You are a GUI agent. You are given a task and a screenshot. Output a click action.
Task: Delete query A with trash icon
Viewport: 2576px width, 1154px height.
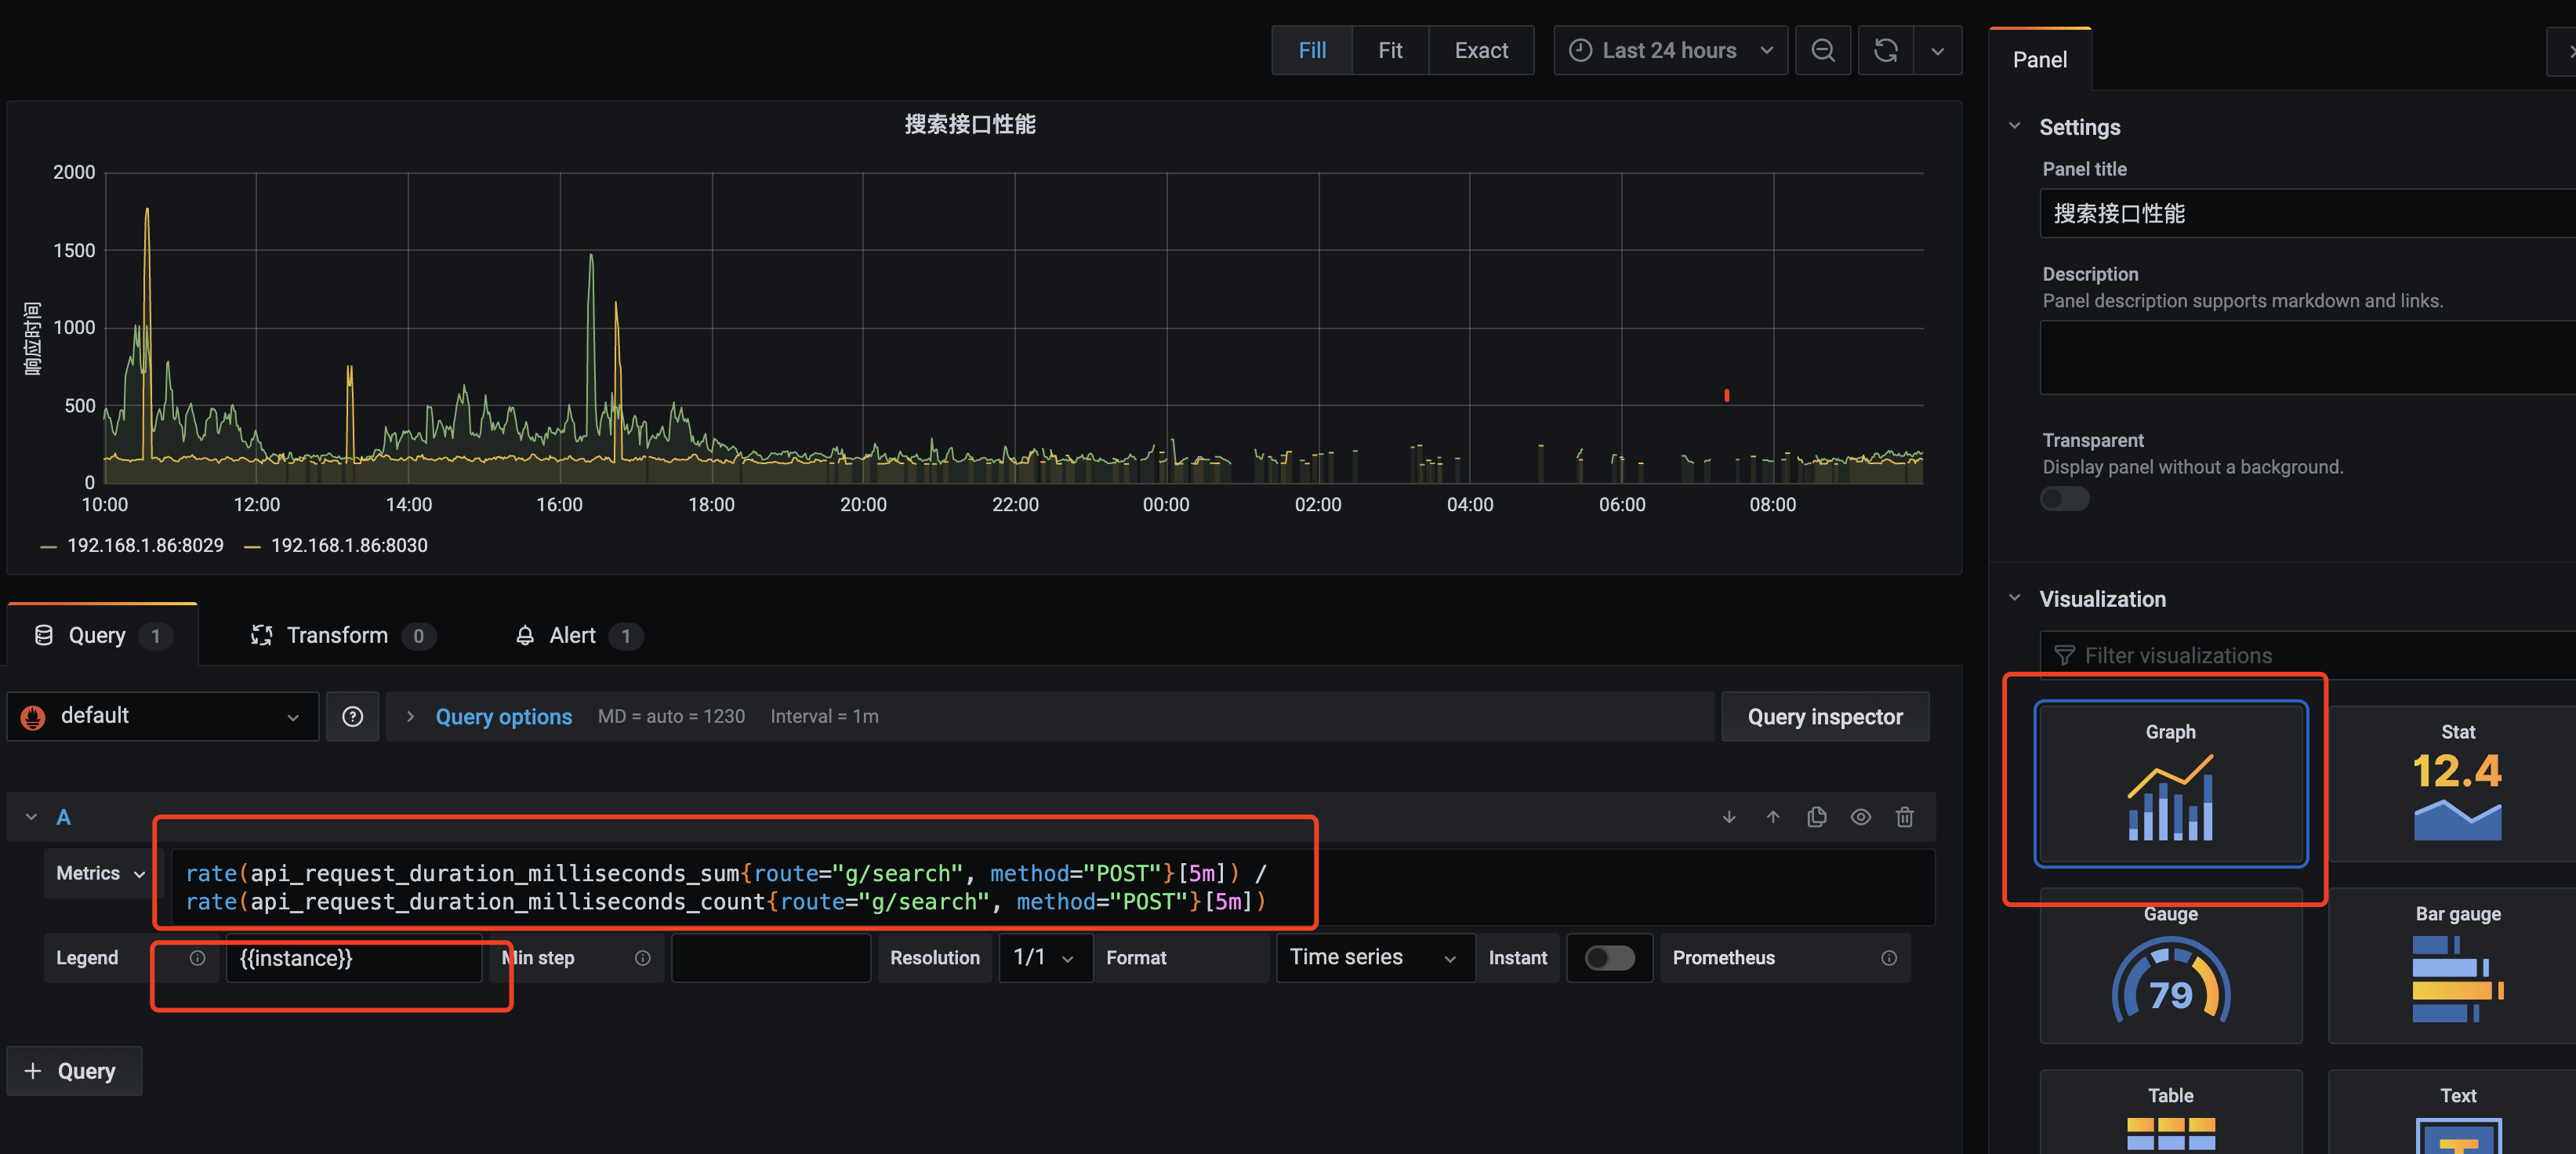pos(1904,817)
